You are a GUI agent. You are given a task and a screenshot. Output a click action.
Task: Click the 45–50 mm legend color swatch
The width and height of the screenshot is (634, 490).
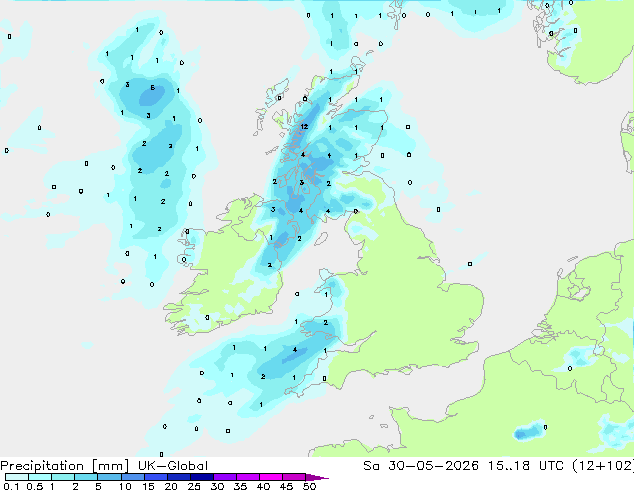point(294,477)
